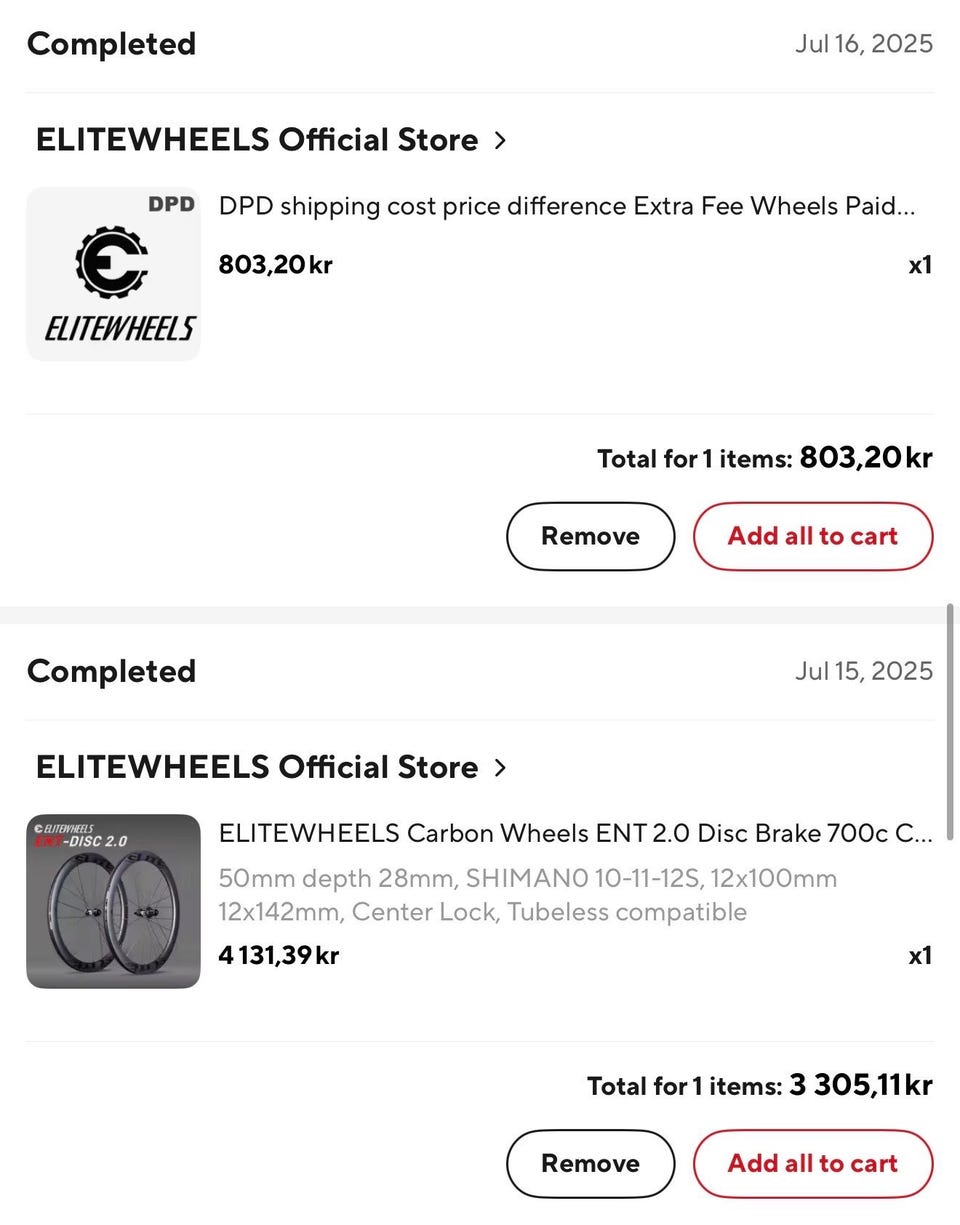The image size is (960, 1225).
Task: Click the 803,20 kr order total
Action: coord(865,458)
